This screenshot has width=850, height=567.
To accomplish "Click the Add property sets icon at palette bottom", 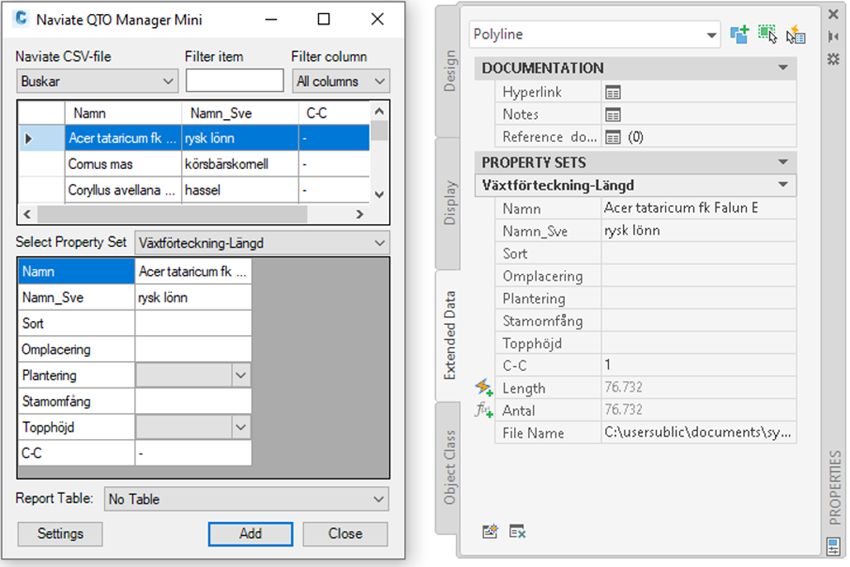I will [490, 532].
